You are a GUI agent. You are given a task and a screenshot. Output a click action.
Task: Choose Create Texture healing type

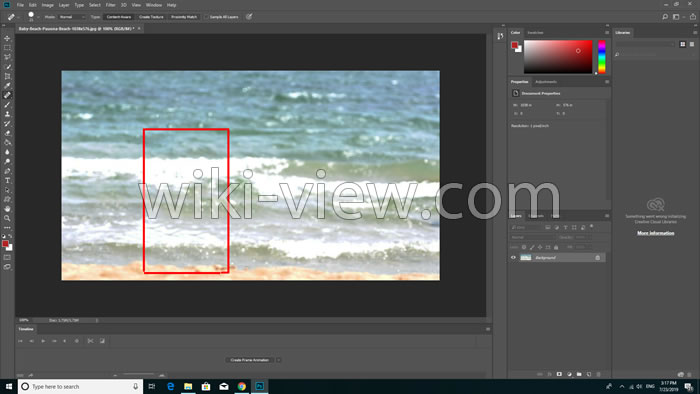tap(151, 17)
